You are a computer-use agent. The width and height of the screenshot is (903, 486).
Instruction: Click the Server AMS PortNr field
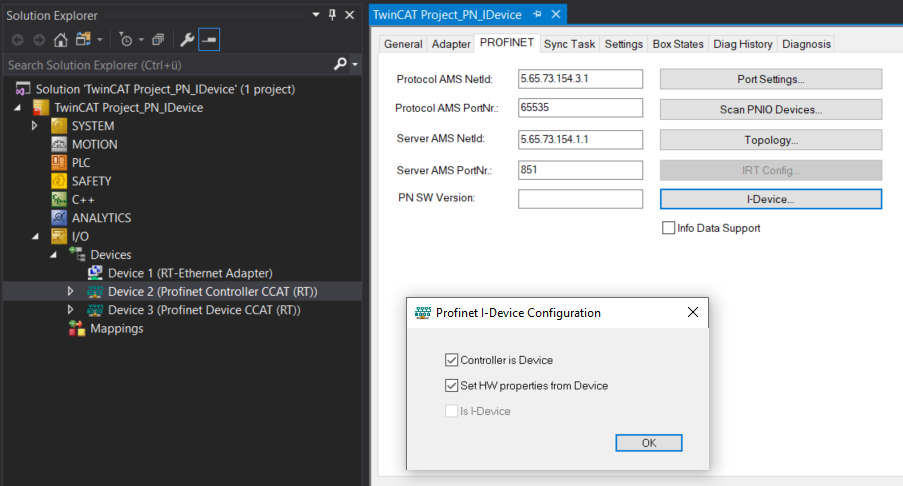(580, 170)
